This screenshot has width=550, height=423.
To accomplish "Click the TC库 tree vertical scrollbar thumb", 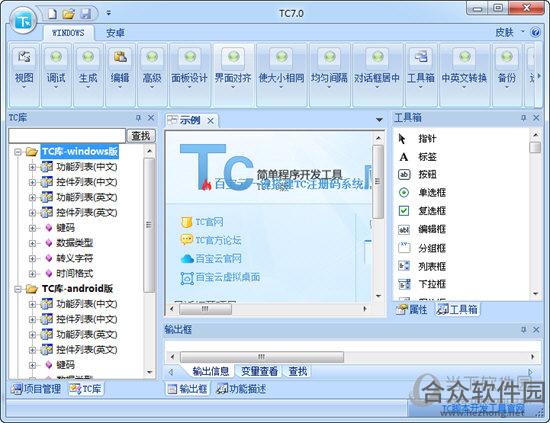I will click(149, 224).
